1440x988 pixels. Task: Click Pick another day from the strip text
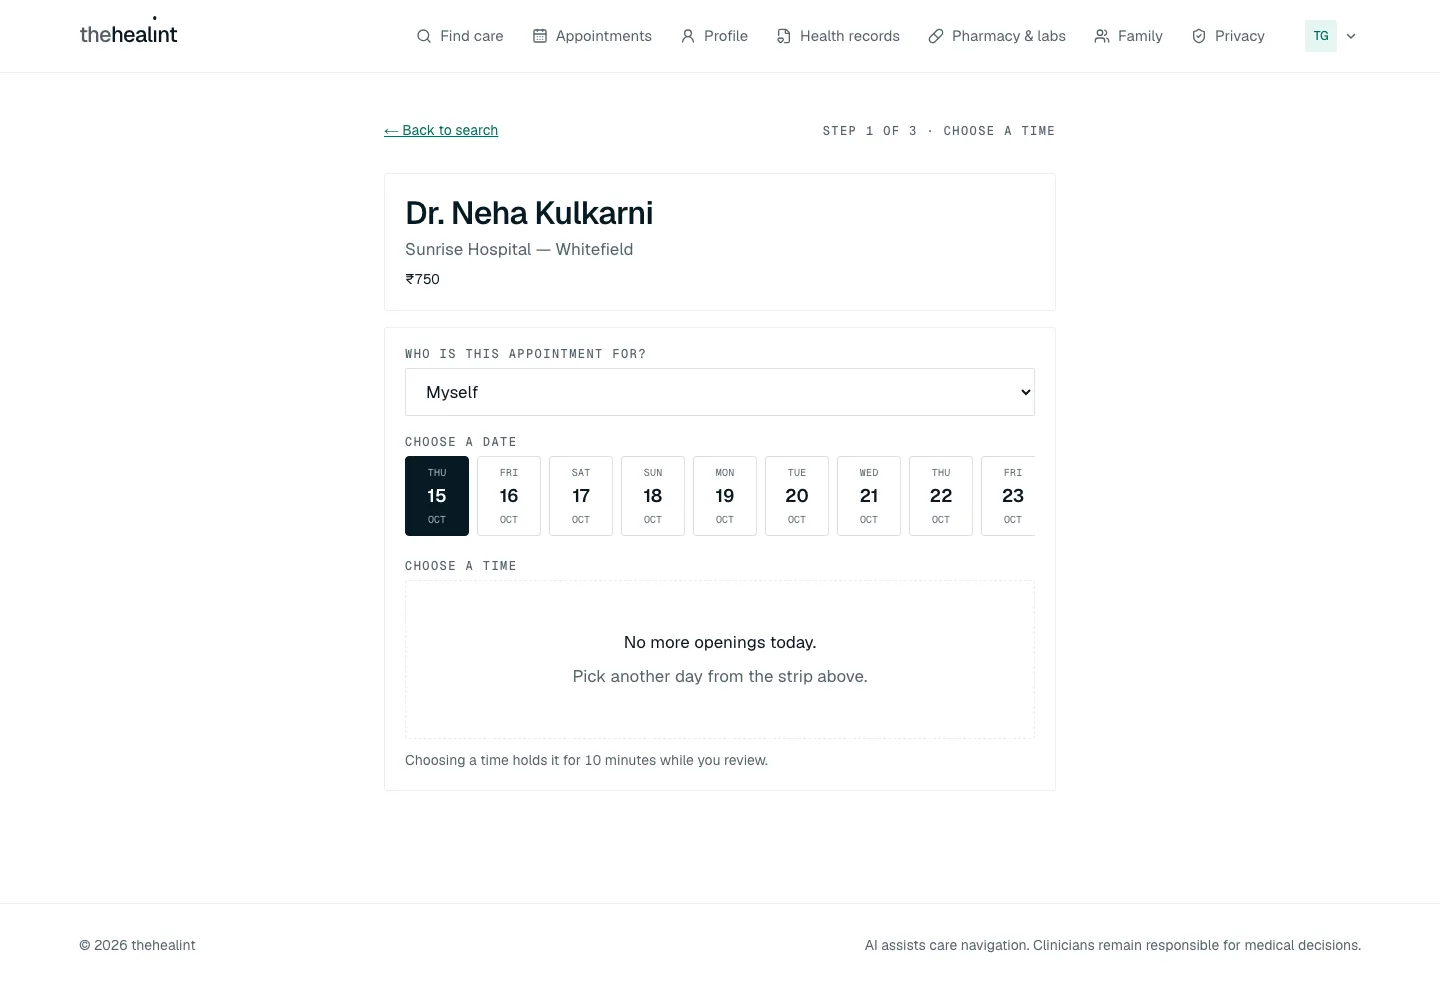pos(720,676)
